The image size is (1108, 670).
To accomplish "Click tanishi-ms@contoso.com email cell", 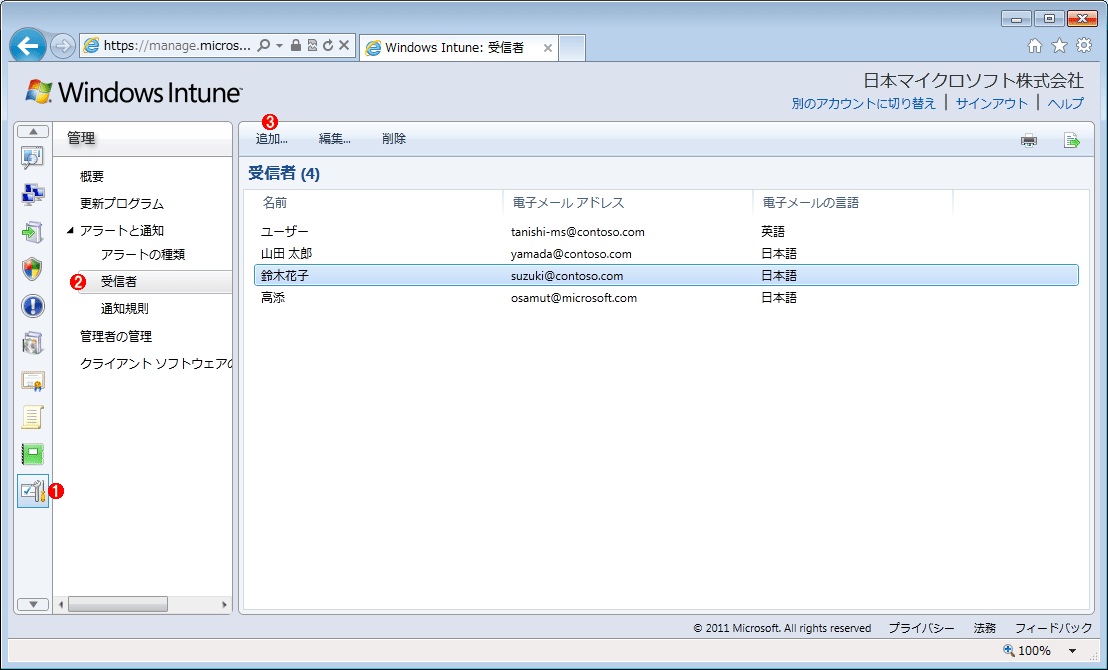I will pyautogui.click(x=577, y=232).
